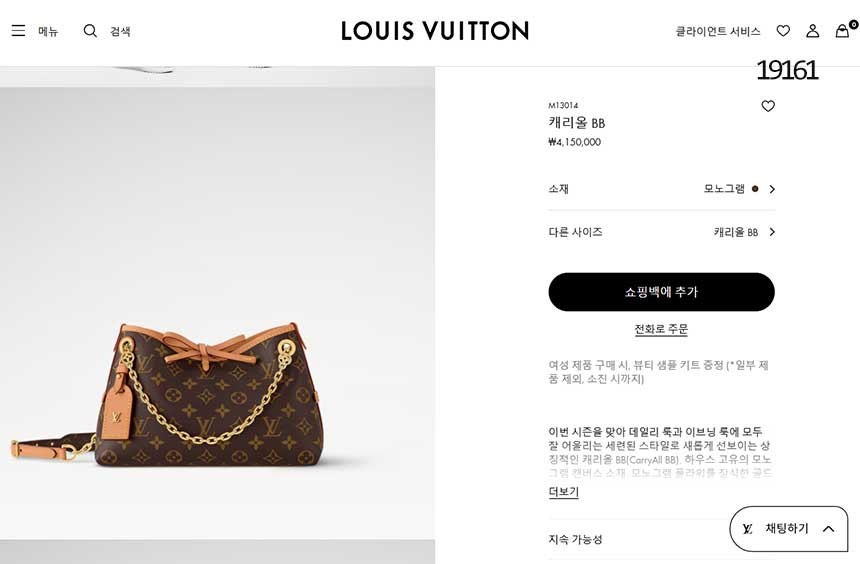This screenshot has width=860, height=564.
Task: Click the 검색 search label
Action: point(120,31)
